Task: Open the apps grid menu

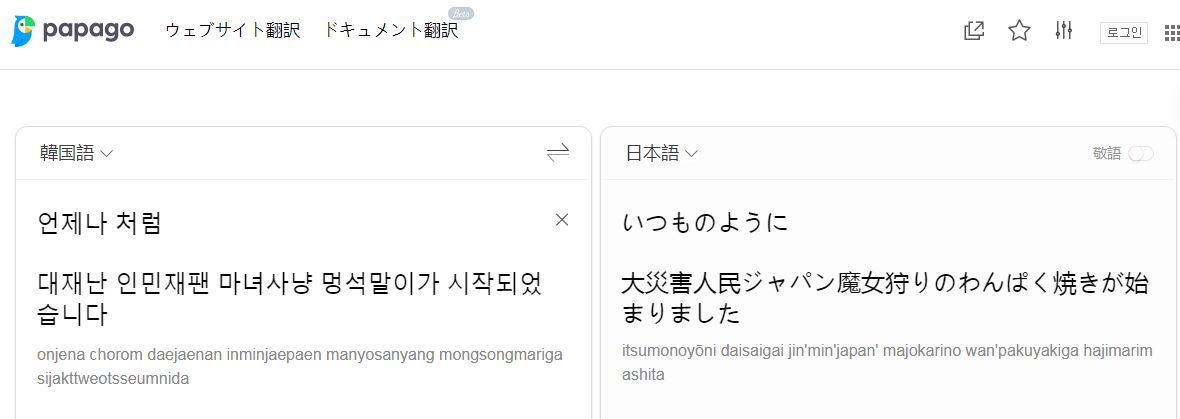Action: [x=1172, y=32]
